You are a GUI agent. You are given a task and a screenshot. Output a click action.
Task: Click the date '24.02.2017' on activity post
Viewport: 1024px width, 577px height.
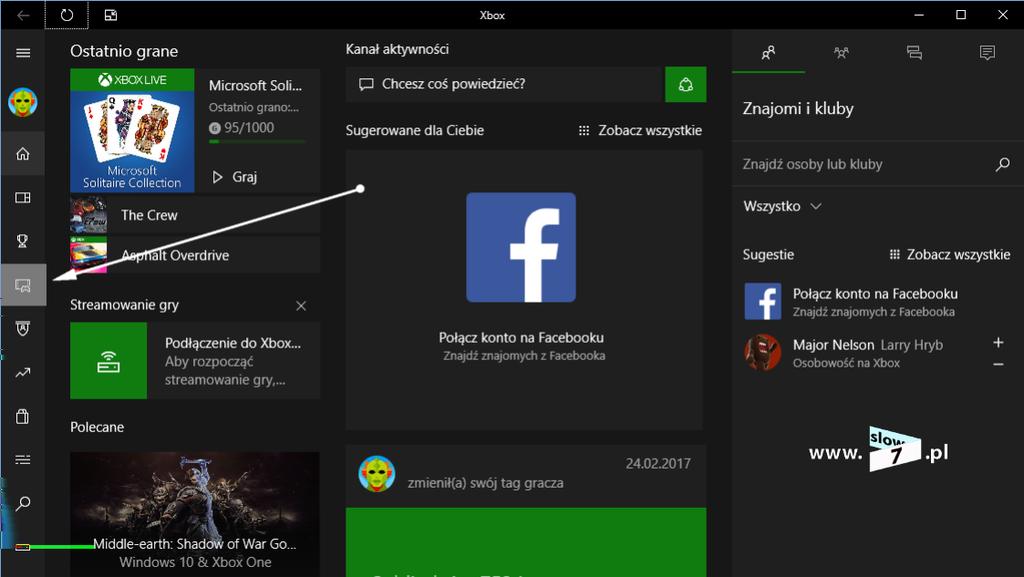(x=658, y=463)
